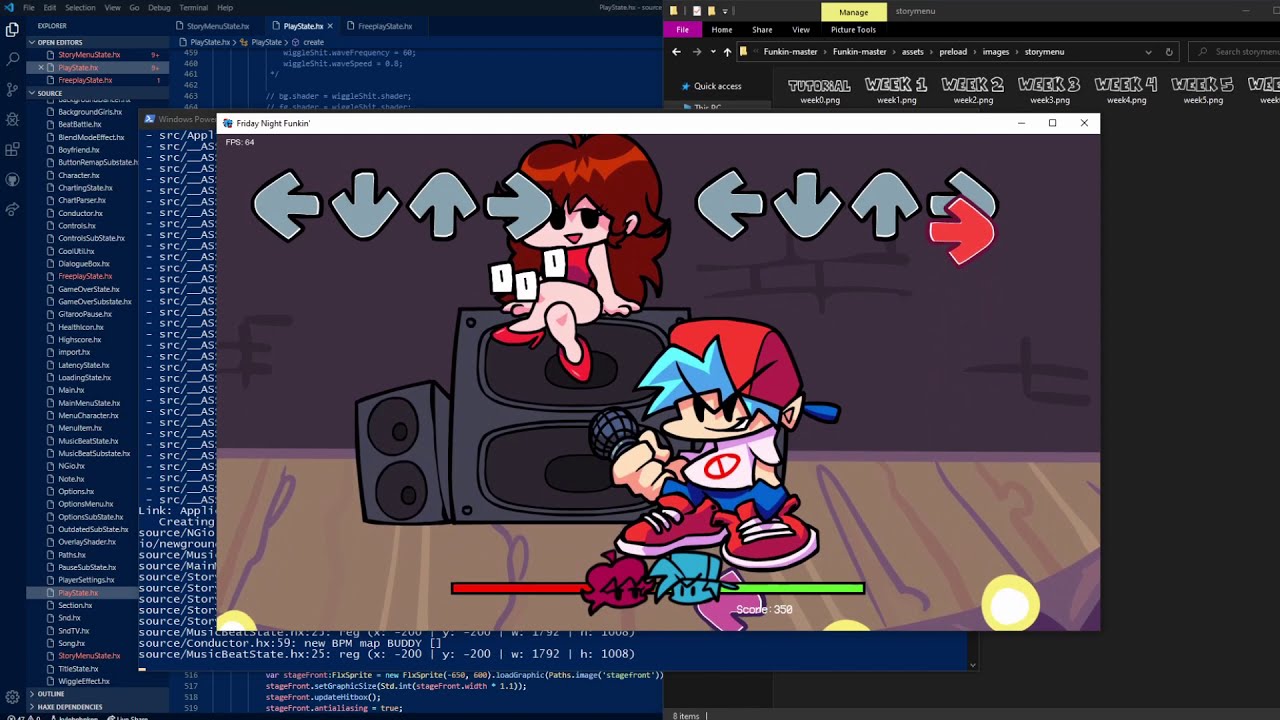Go forward in File Explorer navigation

(x=697, y=52)
